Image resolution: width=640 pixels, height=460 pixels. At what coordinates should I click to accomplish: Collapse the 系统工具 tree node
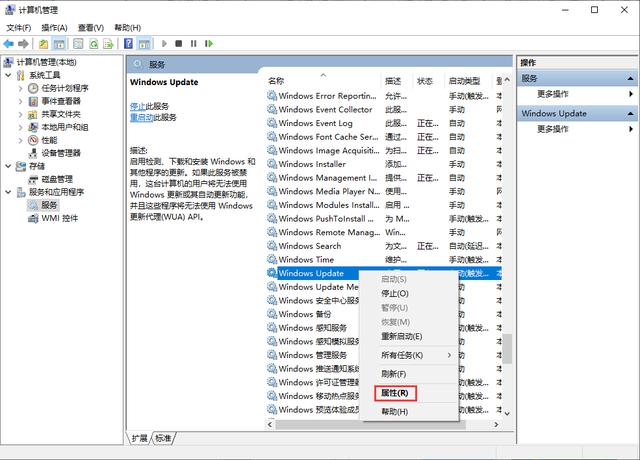(8, 75)
